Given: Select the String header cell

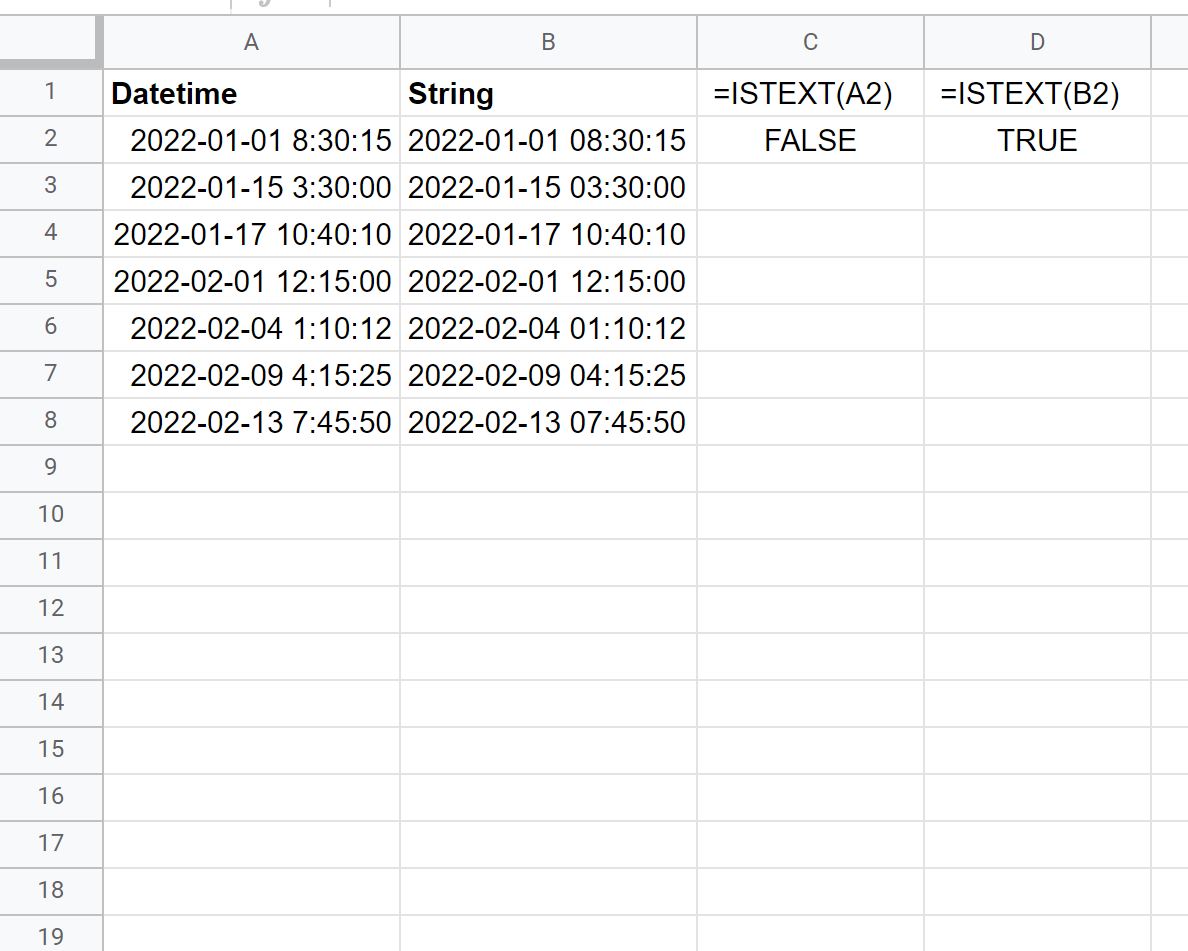Looking at the screenshot, I should pos(548,93).
